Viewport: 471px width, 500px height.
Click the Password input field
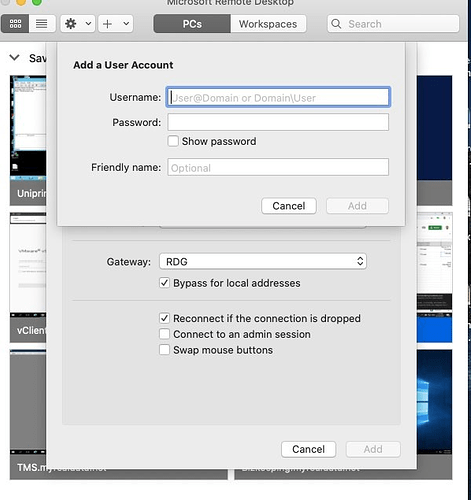click(278, 122)
